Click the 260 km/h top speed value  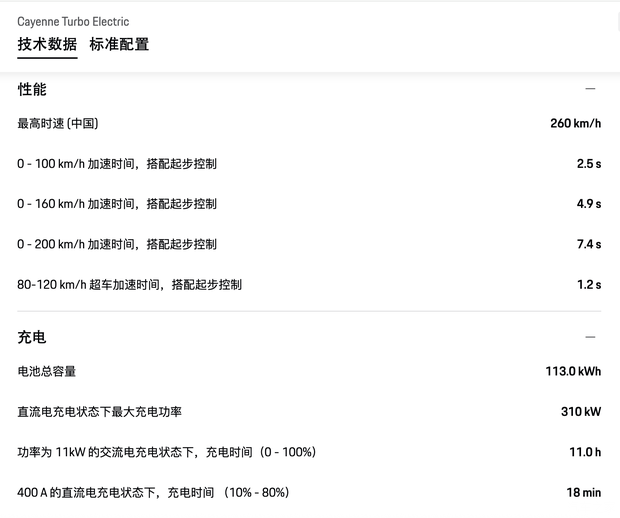(x=575, y=123)
